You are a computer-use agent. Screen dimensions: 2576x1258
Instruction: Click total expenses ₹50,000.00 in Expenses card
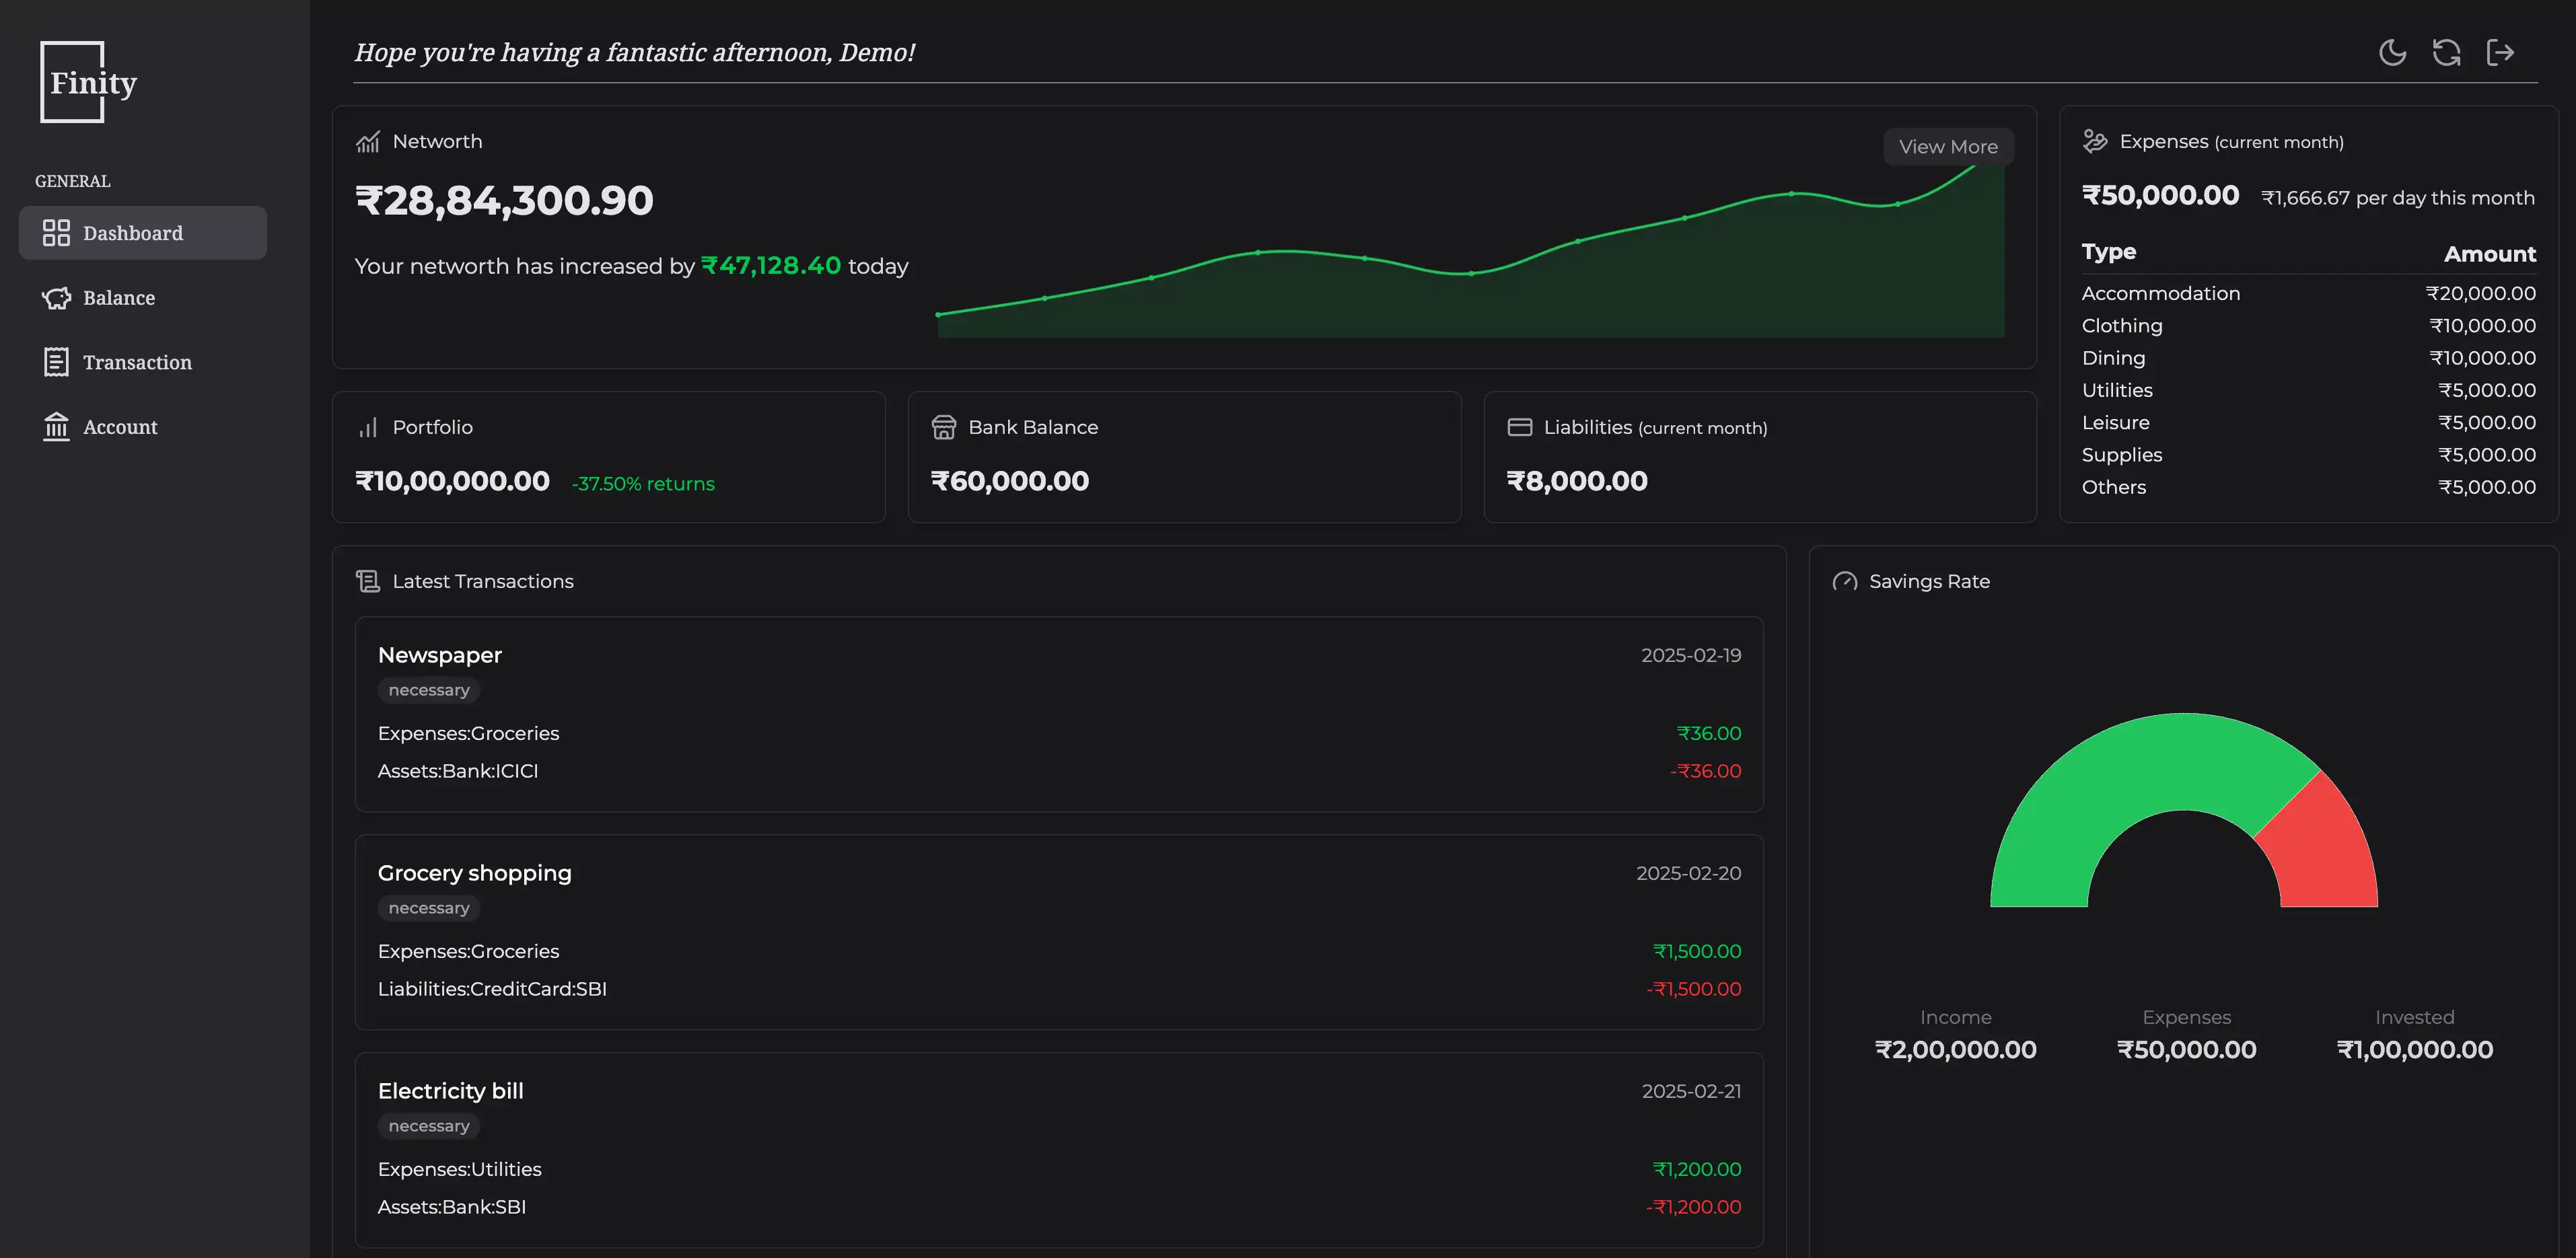coord(2160,196)
